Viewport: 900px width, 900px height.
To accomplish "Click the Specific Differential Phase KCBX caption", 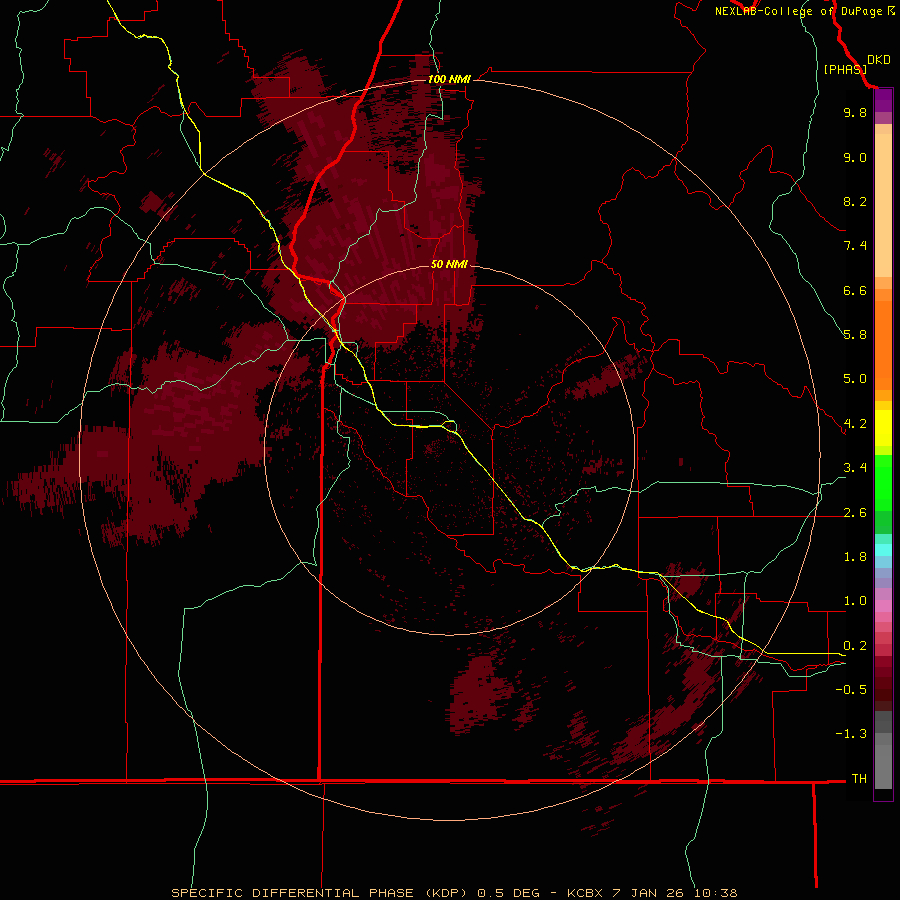I will coord(454,893).
